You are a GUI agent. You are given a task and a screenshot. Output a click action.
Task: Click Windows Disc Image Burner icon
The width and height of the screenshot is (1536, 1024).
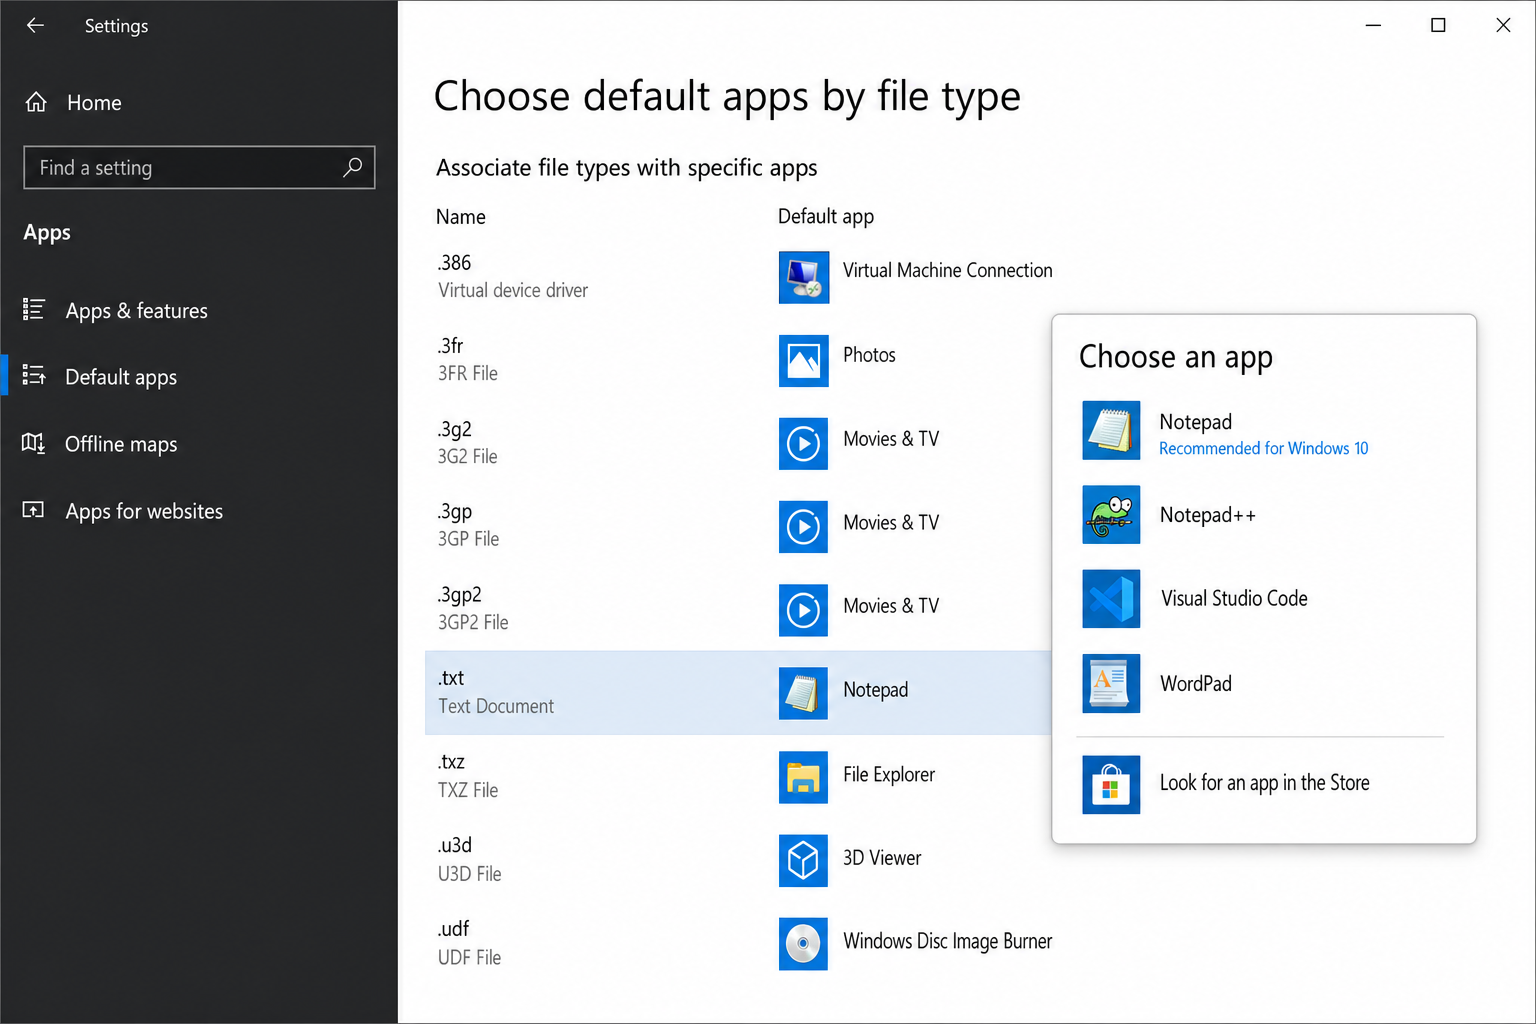[804, 944]
